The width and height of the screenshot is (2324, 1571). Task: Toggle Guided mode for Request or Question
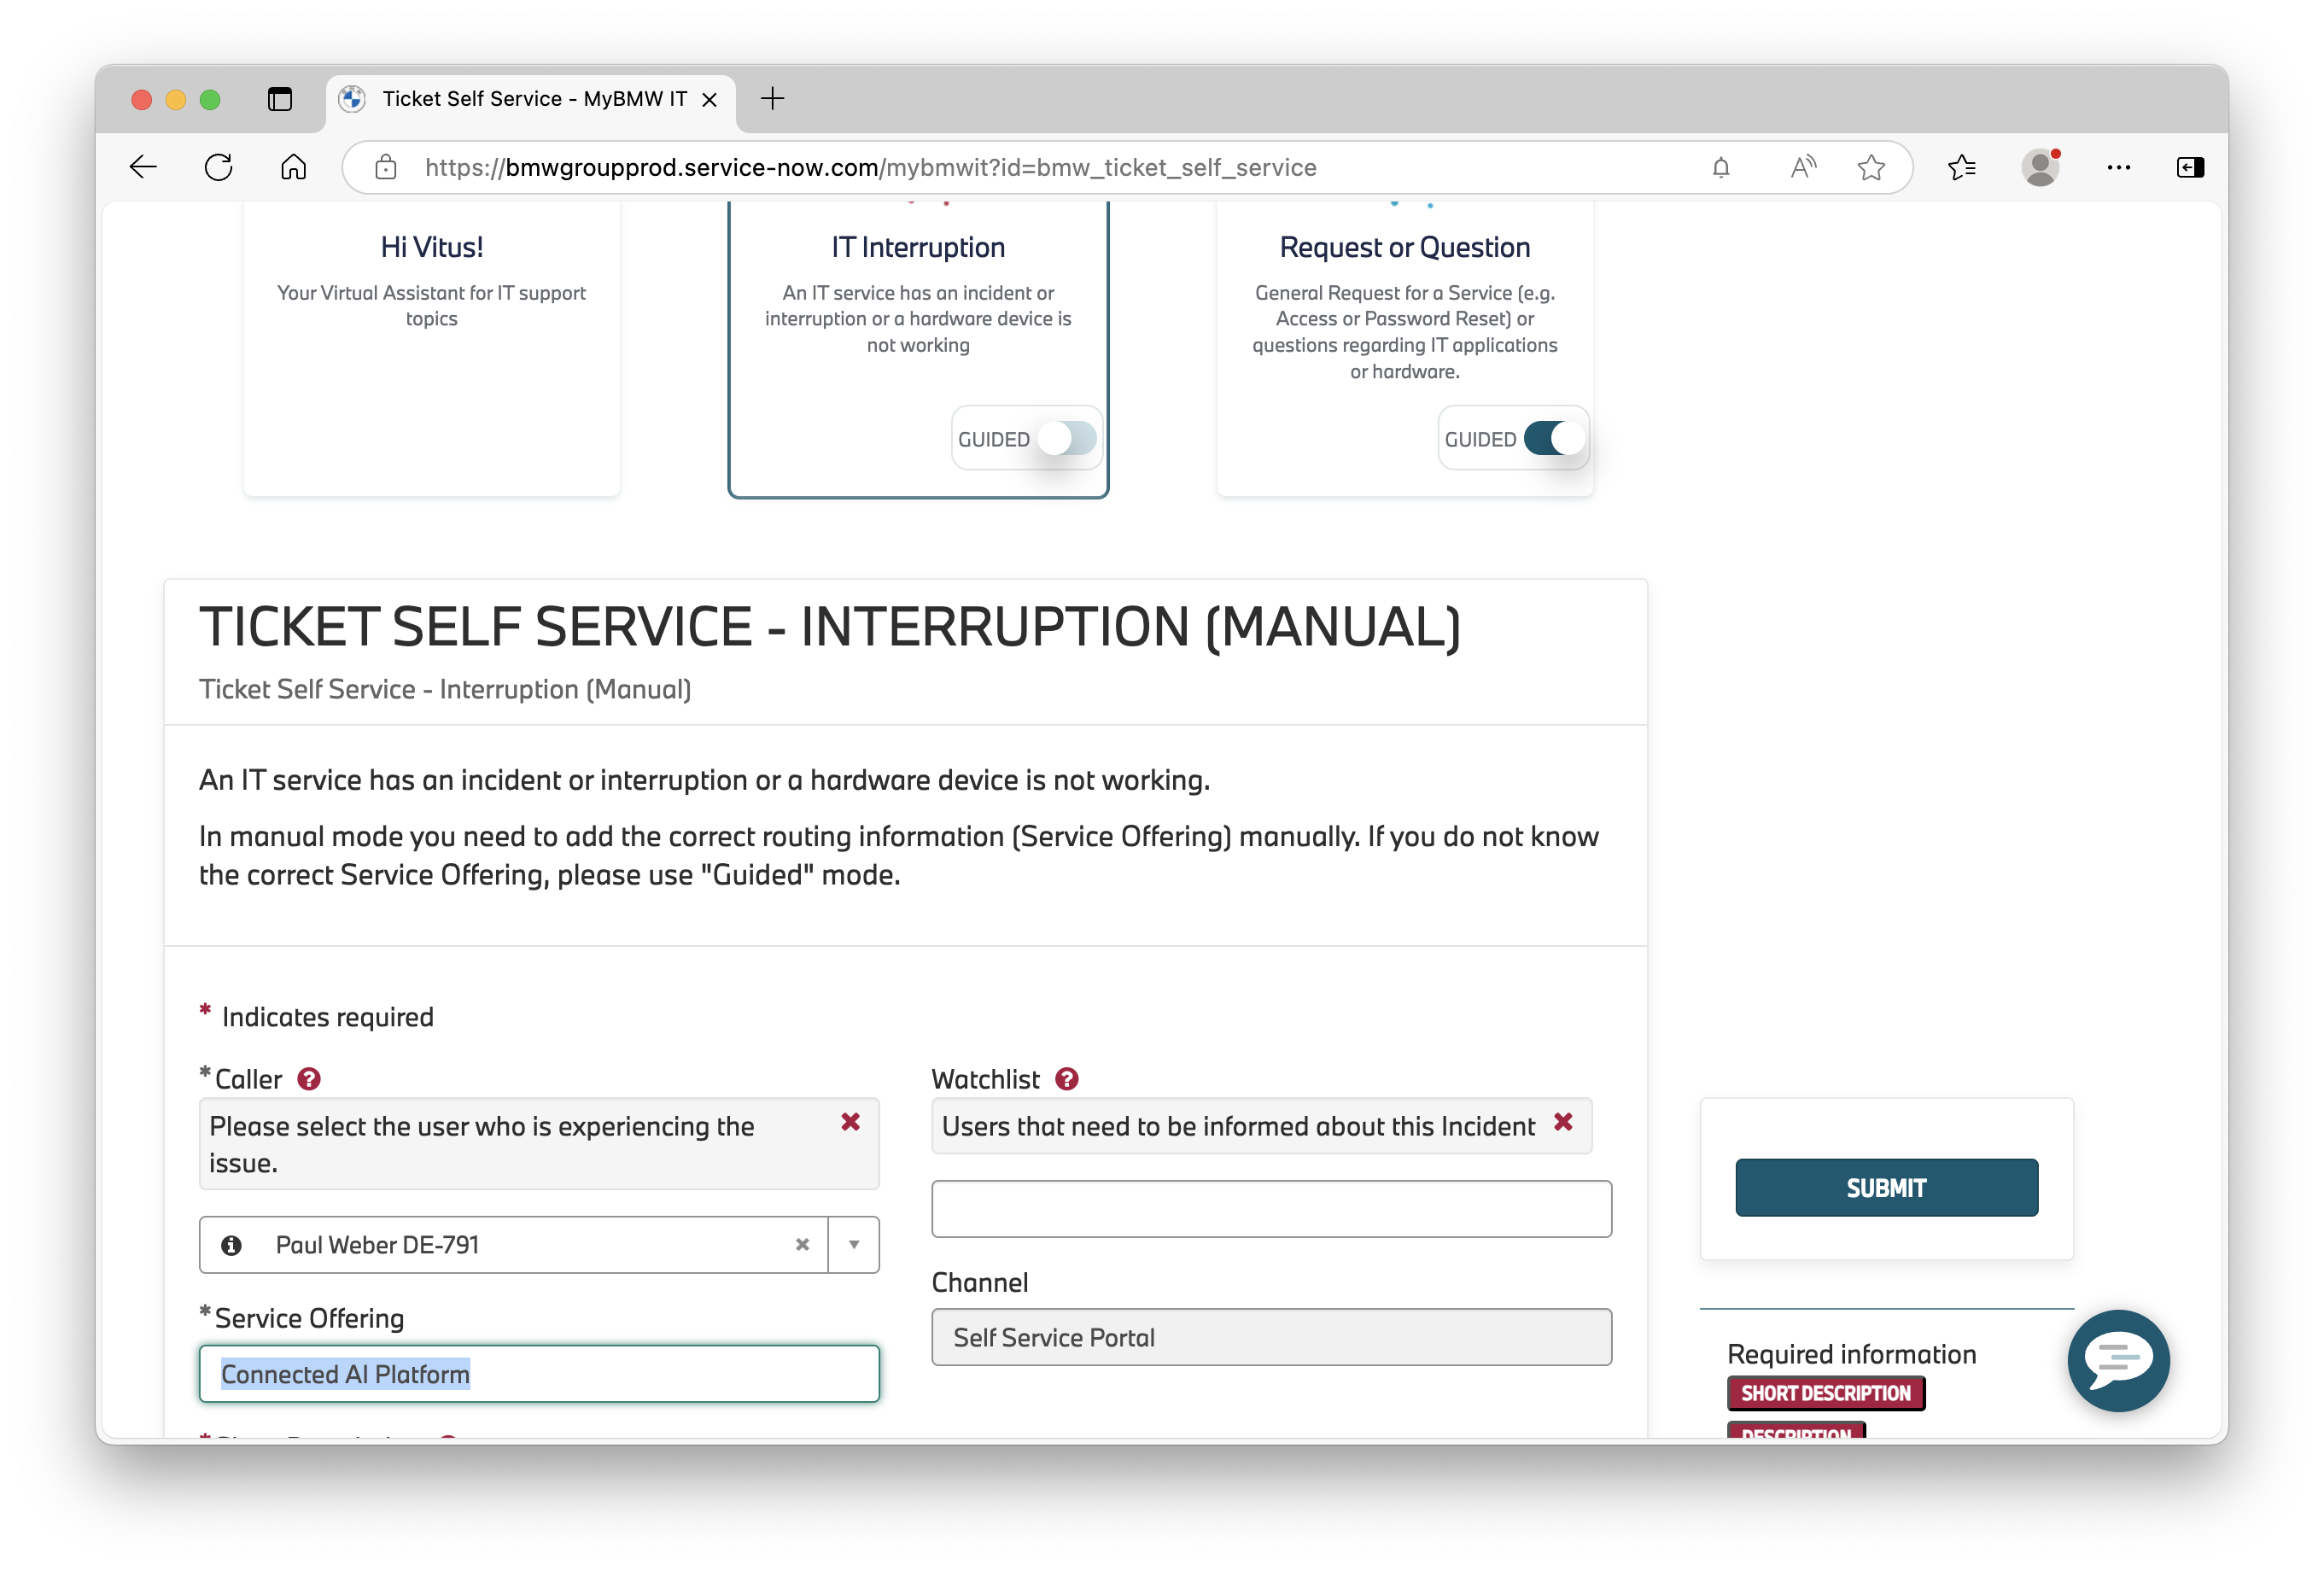point(1553,438)
